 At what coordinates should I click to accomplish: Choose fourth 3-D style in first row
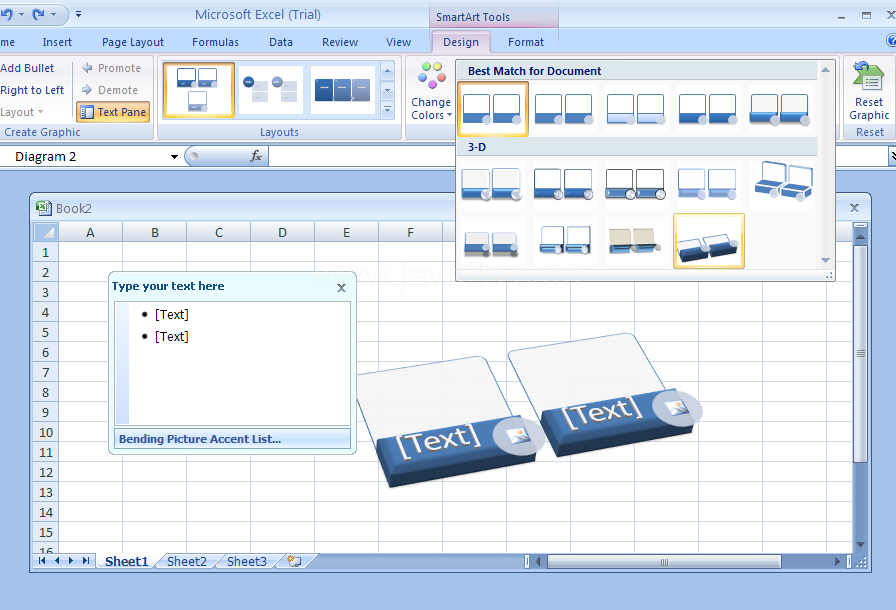[708, 184]
